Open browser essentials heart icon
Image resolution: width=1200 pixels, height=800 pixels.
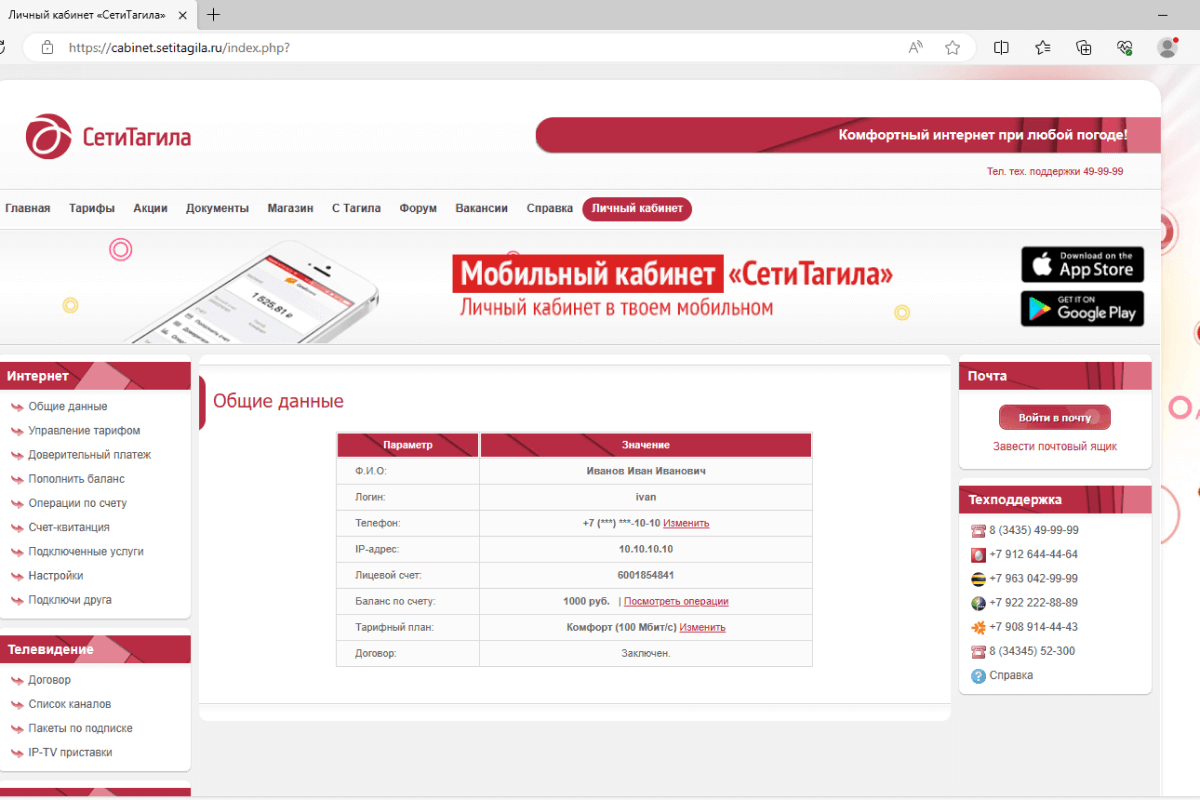tap(1125, 47)
